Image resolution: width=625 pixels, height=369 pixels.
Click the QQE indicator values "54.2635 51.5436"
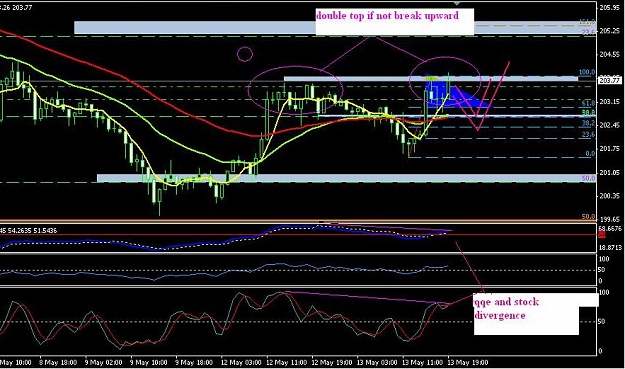coord(31,231)
